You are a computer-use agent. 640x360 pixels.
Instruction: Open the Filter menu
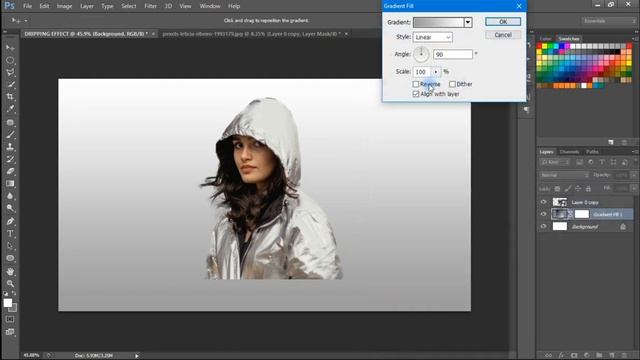point(150,6)
